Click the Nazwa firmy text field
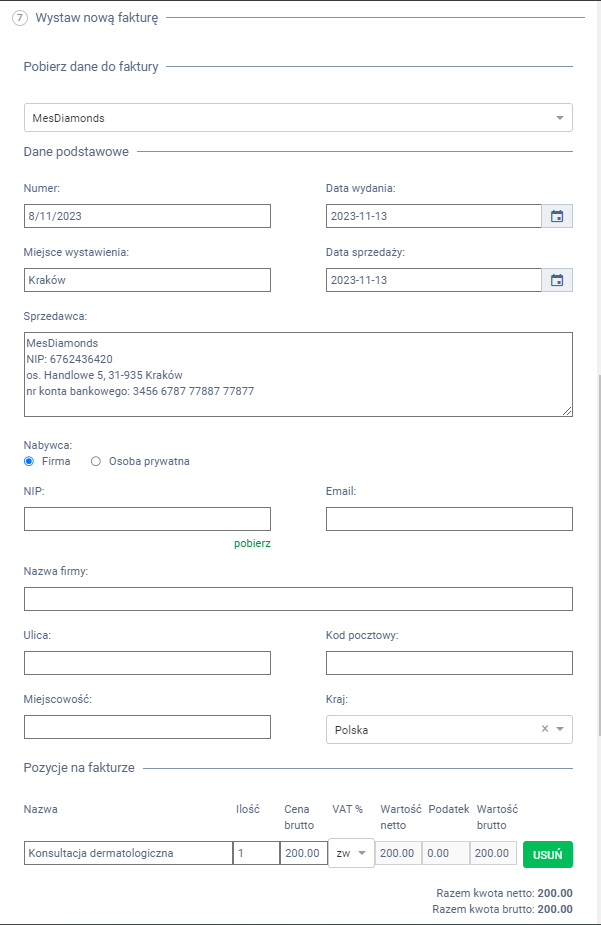601x925 pixels. [x=298, y=598]
